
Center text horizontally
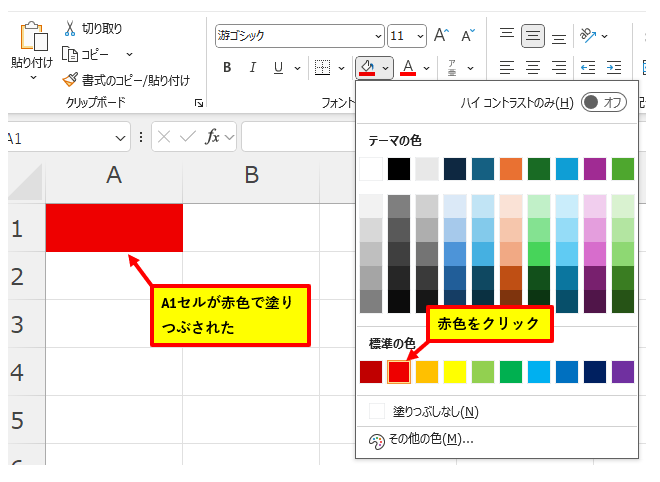[533, 67]
